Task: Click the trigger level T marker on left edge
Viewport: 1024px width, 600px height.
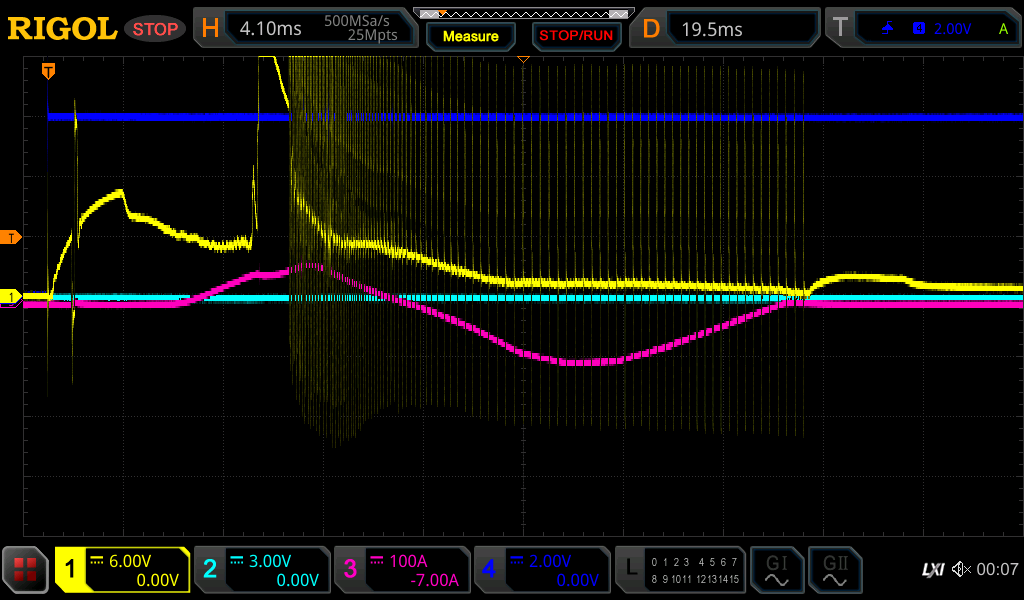Action: [11, 237]
